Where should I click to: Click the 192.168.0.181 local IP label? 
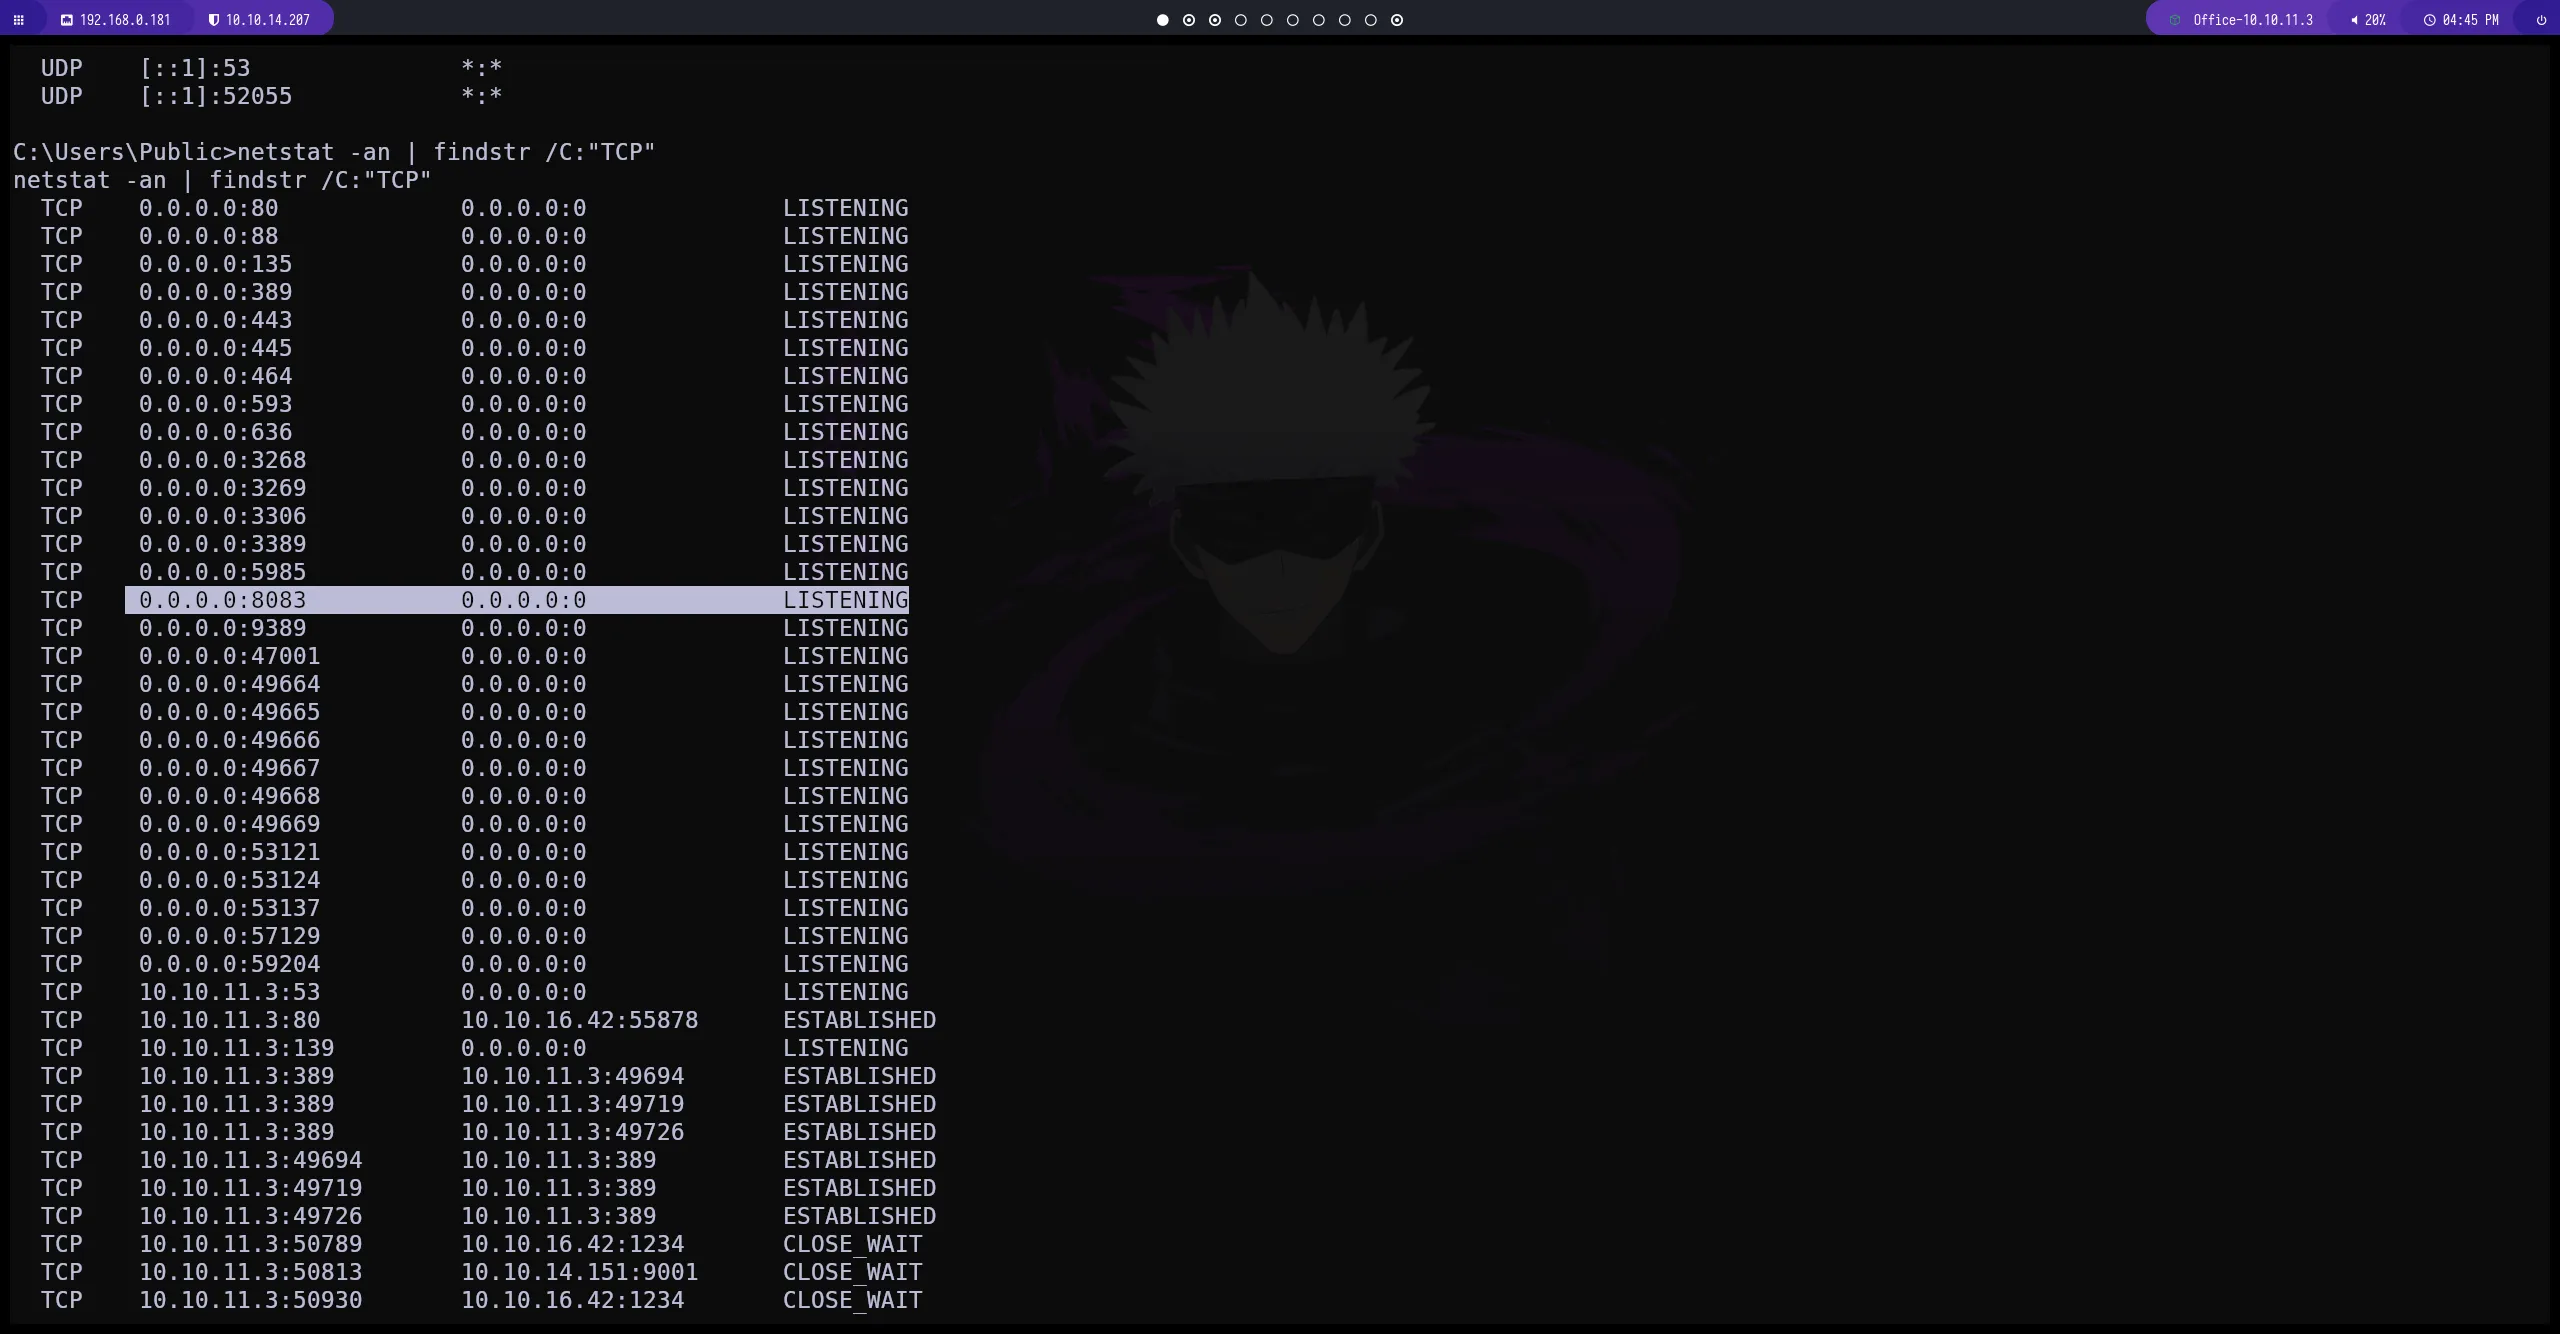[x=125, y=20]
